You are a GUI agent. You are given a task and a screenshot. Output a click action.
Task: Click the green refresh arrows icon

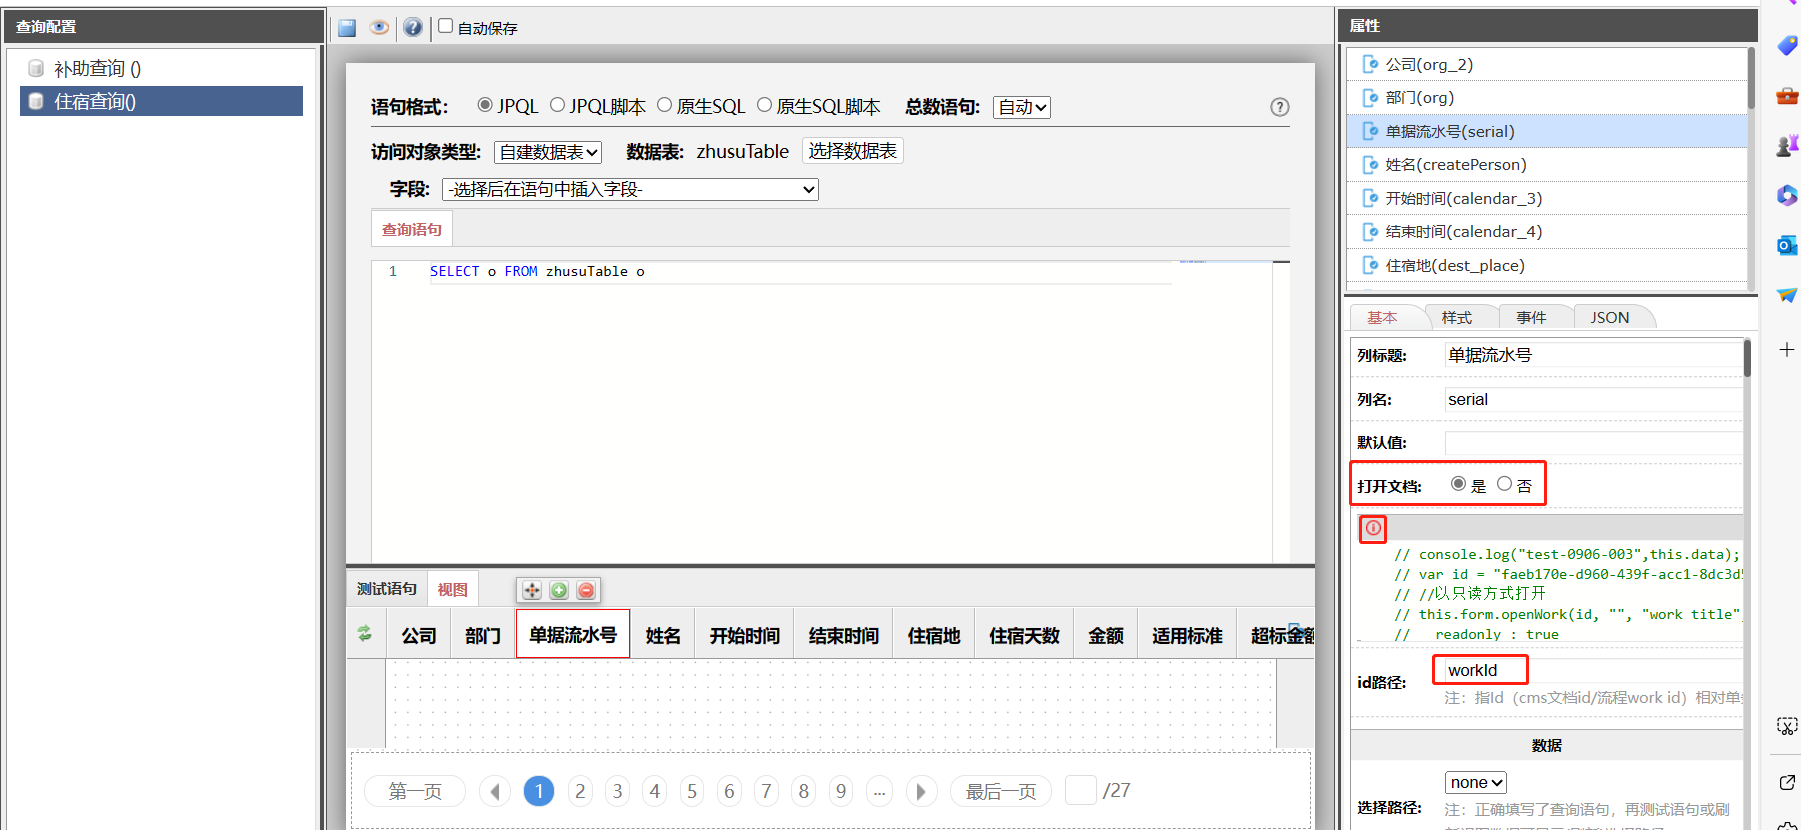[x=365, y=633]
